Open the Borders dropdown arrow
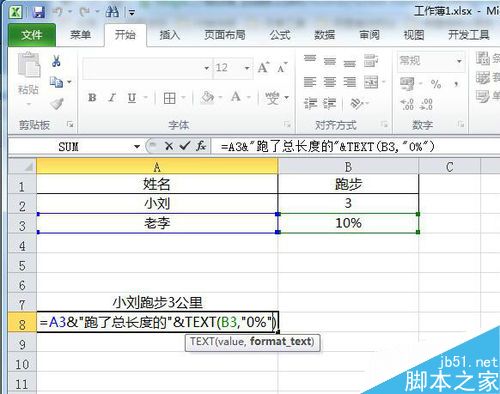500x394 pixels. click(x=184, y=98)
